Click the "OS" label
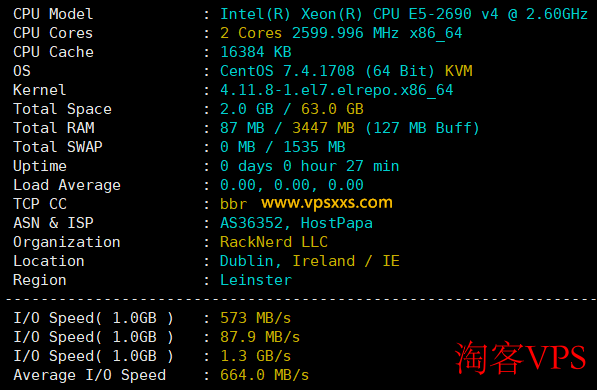The width and height of the screenshot is (597, 390). click(22, 71)
